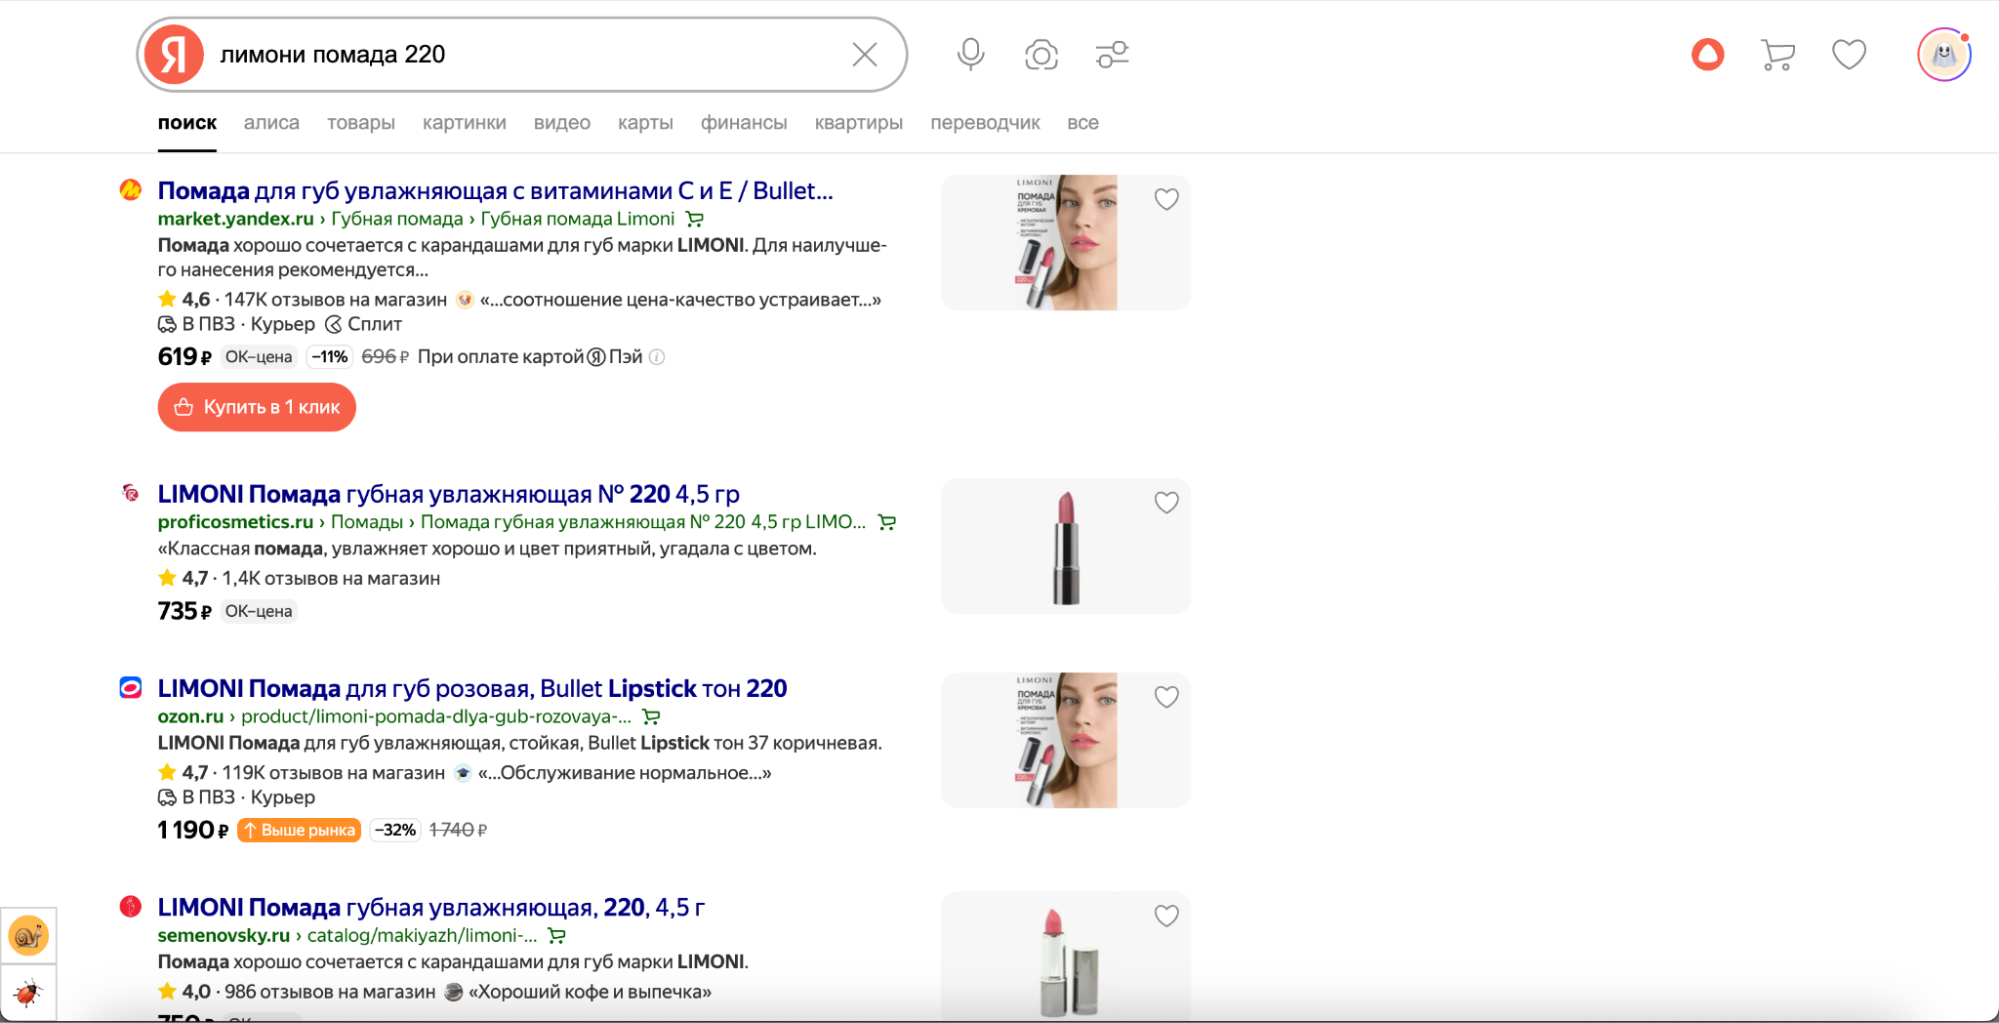Click the ladybug bug-report icon
This screenshot has width=1999, height=1023.
[x=28, y=993]
